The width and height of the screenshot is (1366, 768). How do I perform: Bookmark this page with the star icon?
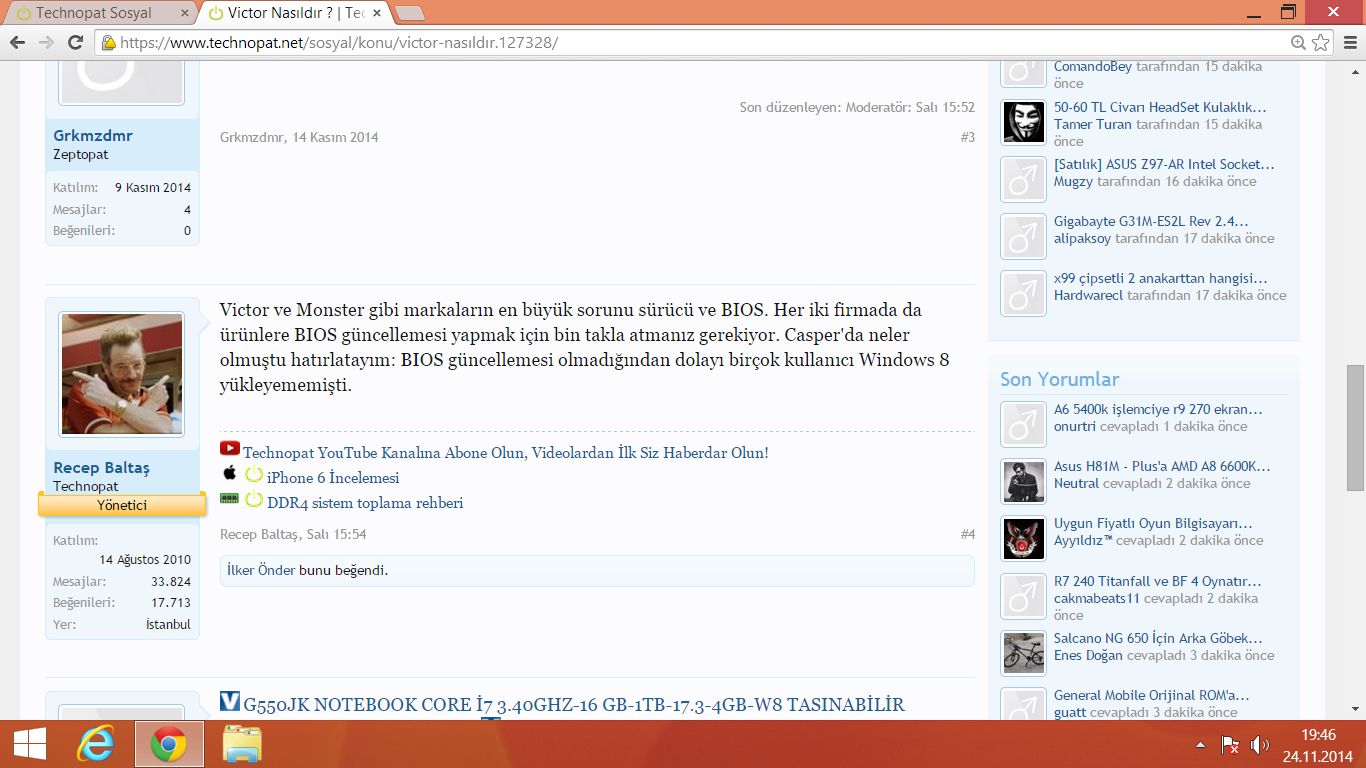click(1321, 42)
